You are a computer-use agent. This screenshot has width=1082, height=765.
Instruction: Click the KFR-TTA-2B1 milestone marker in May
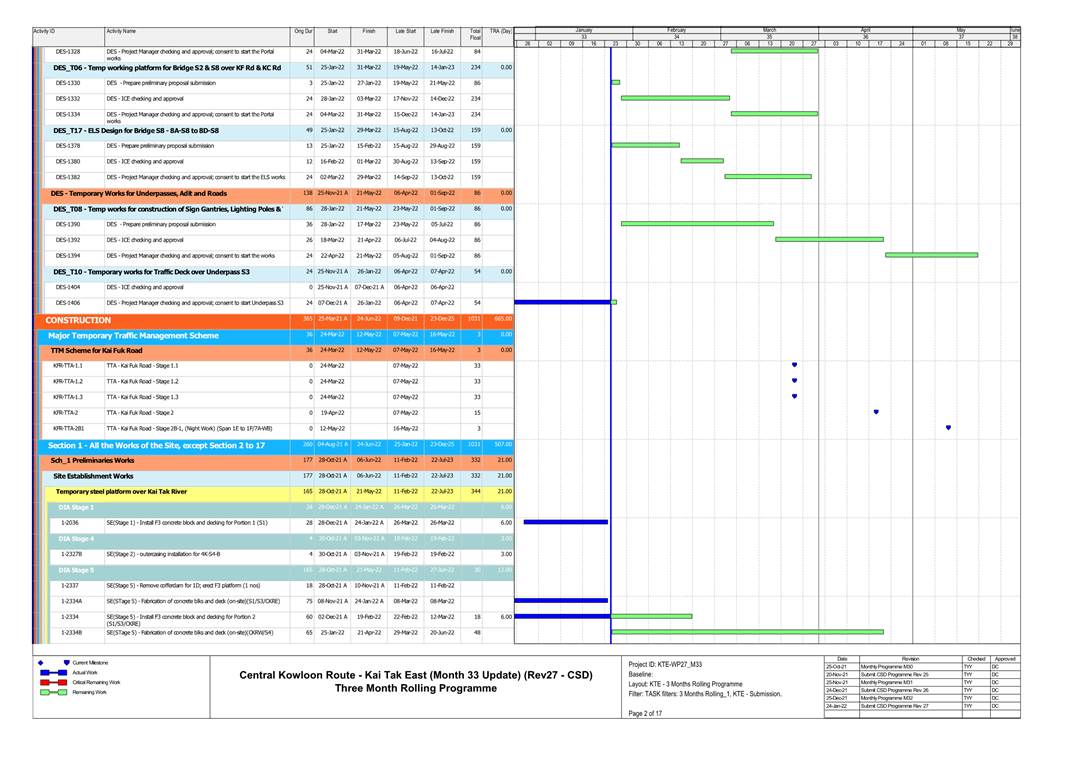[948, 428]
